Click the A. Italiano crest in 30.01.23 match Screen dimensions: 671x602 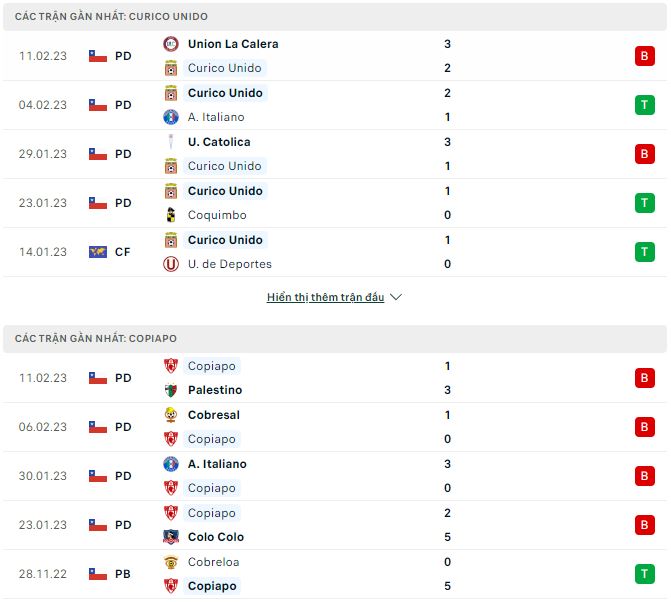coord(171,464)
